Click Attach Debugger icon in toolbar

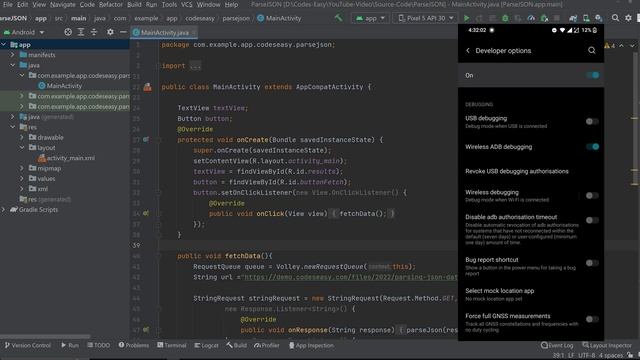[x=544, y=18]
